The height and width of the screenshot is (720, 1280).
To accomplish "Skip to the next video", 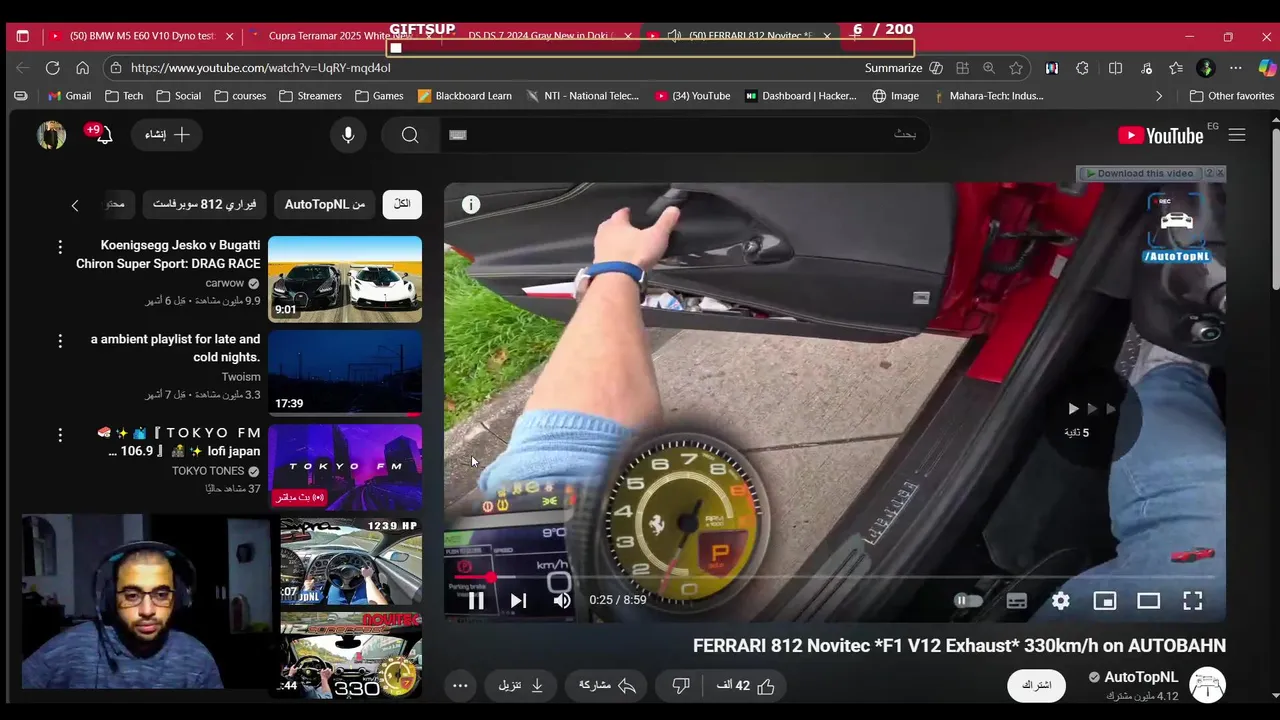I will [518, 600].
